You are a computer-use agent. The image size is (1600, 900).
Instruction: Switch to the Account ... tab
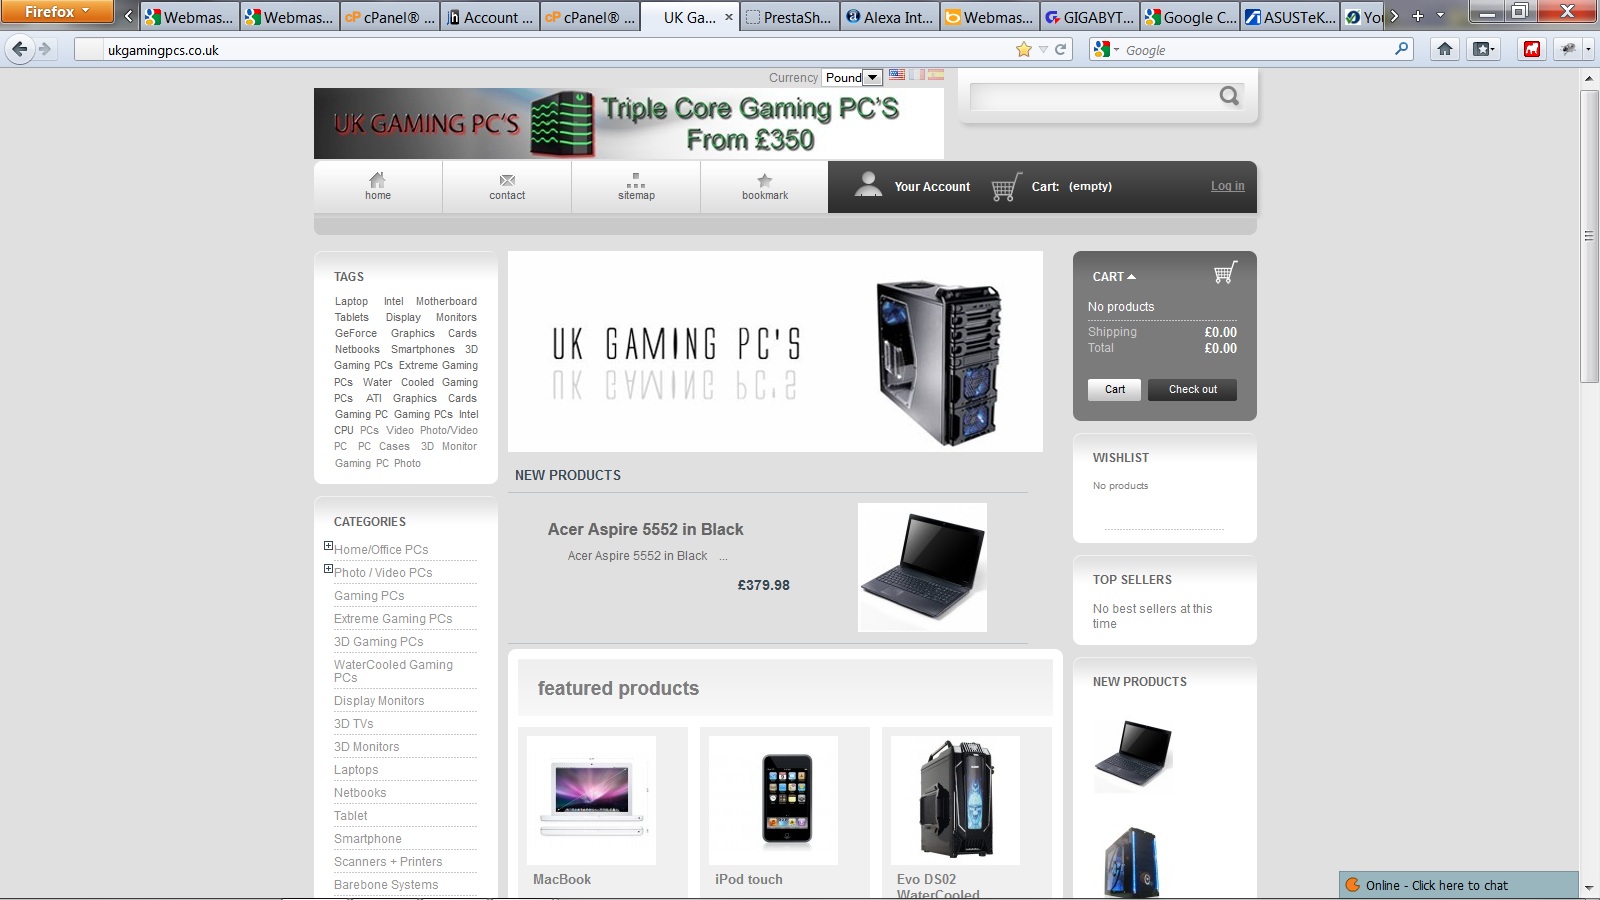pyautogui.click(x=489, y=17)
